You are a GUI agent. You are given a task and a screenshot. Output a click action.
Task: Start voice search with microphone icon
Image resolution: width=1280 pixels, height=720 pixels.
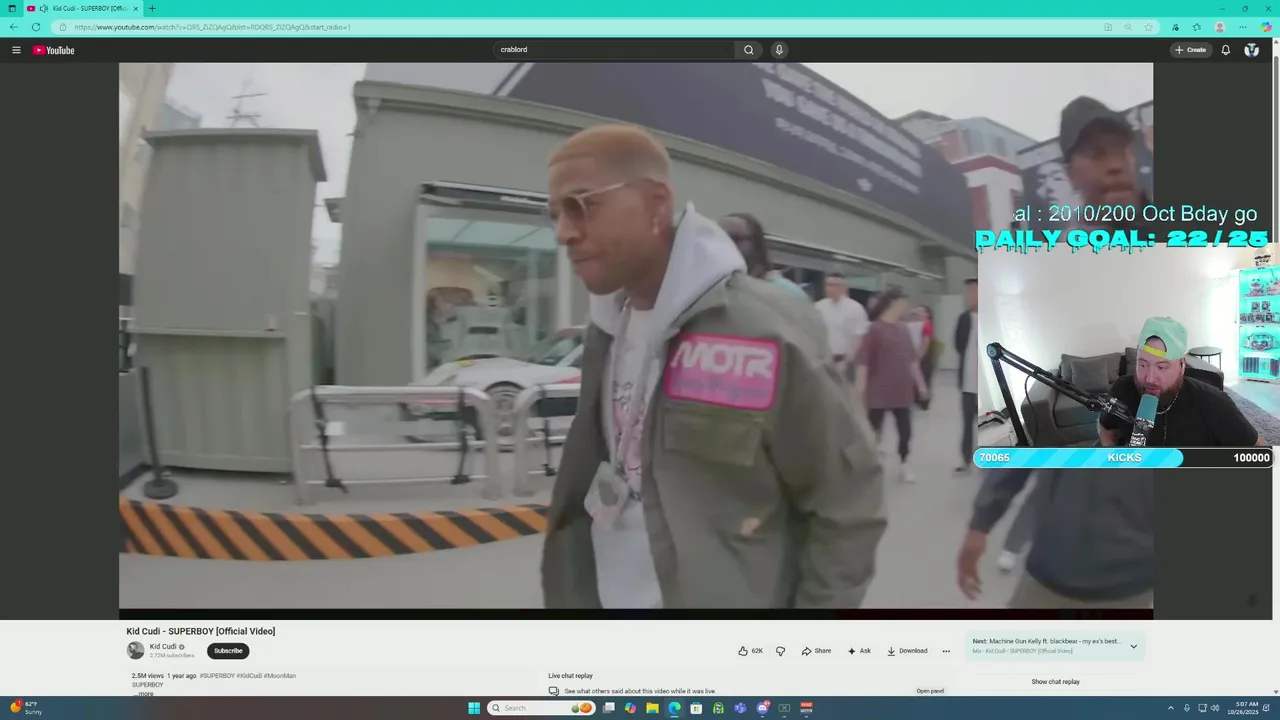click(x=779, y=50)
